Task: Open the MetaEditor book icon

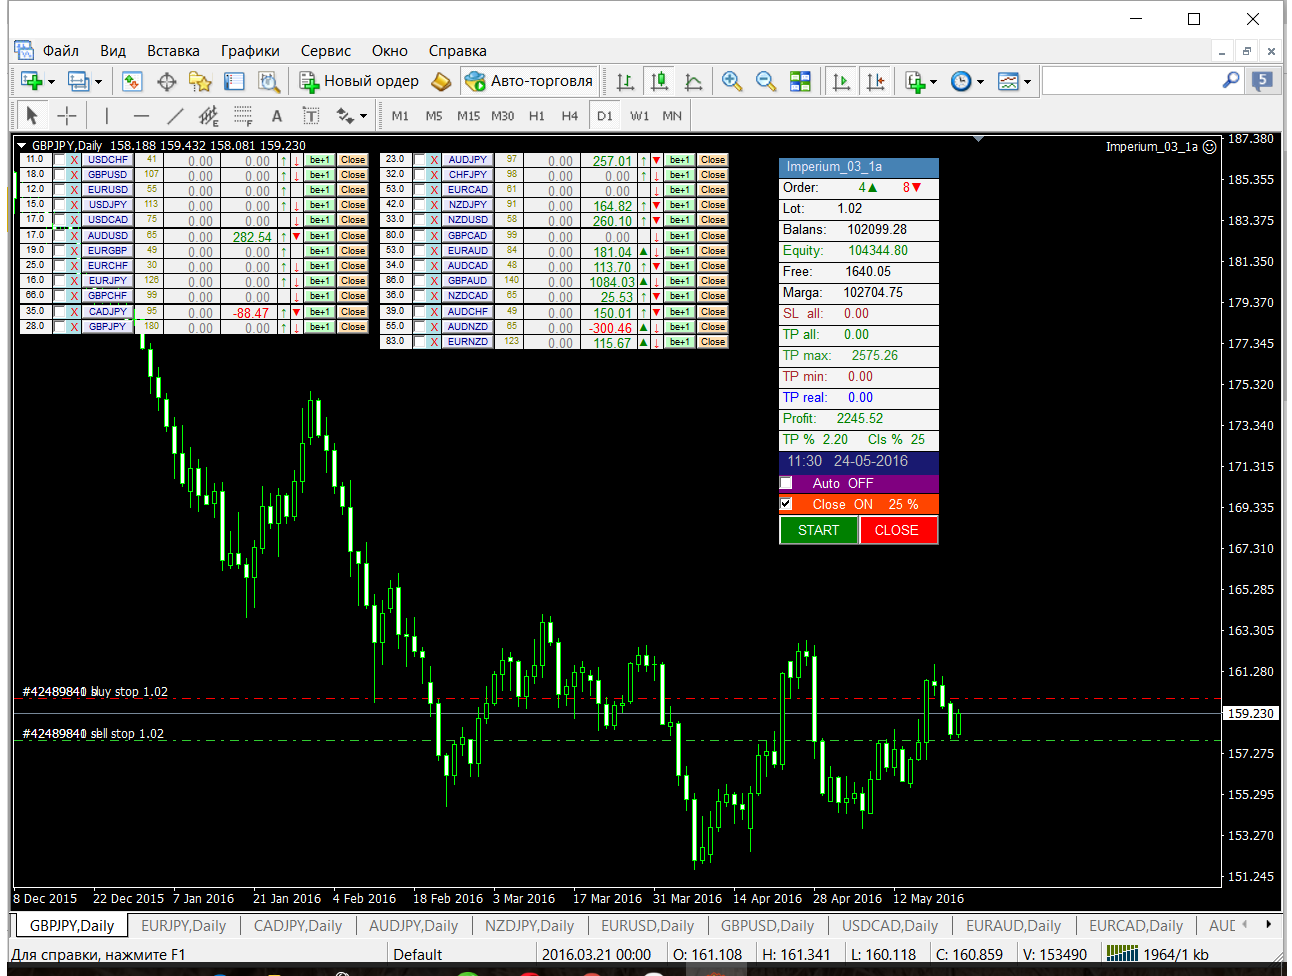Action: pyautogui.click(x=441, y=82)
